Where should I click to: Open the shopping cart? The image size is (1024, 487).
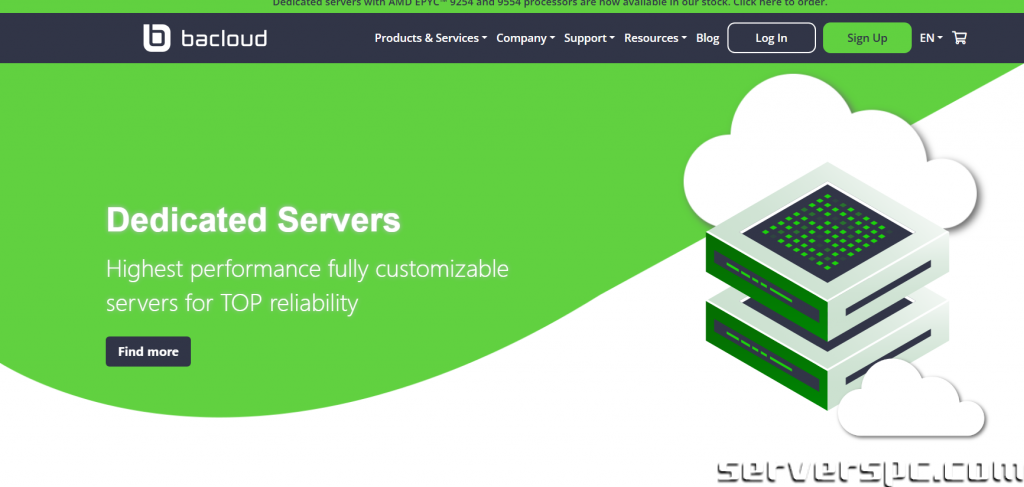click(x=960, y=38)
